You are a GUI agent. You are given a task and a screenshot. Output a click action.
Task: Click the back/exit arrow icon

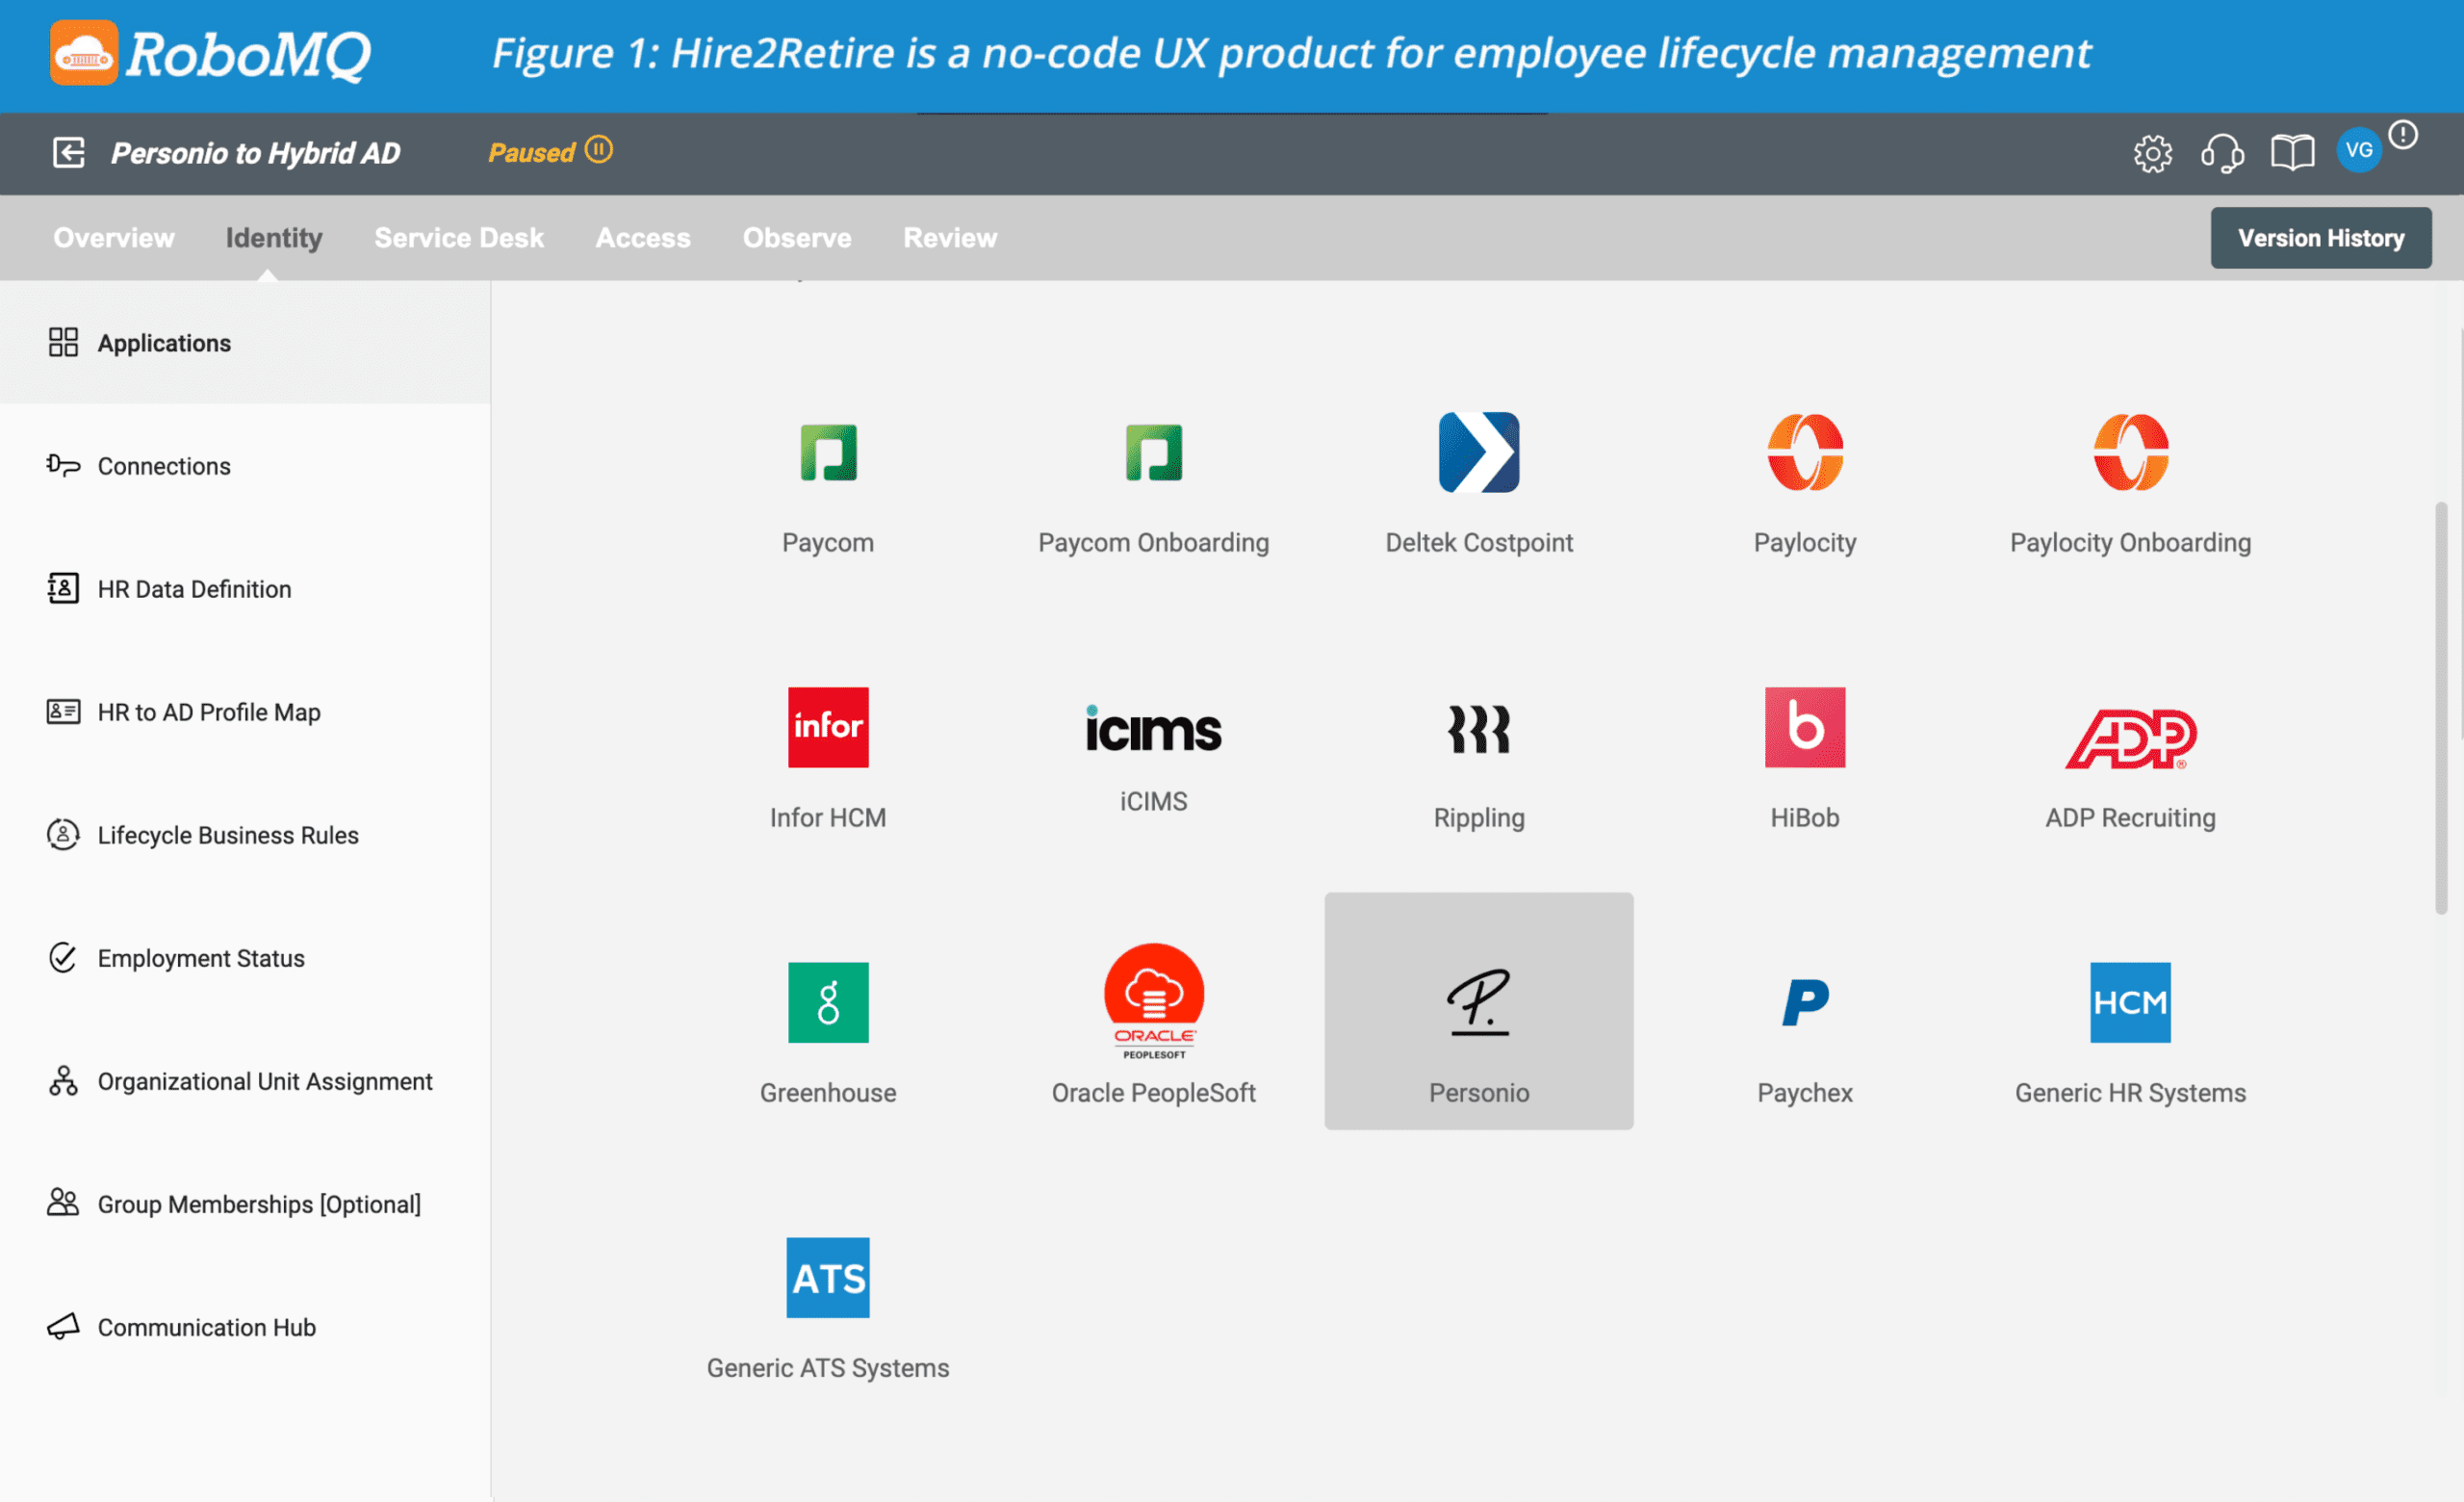pyautogui.click(x=68, y=153)
